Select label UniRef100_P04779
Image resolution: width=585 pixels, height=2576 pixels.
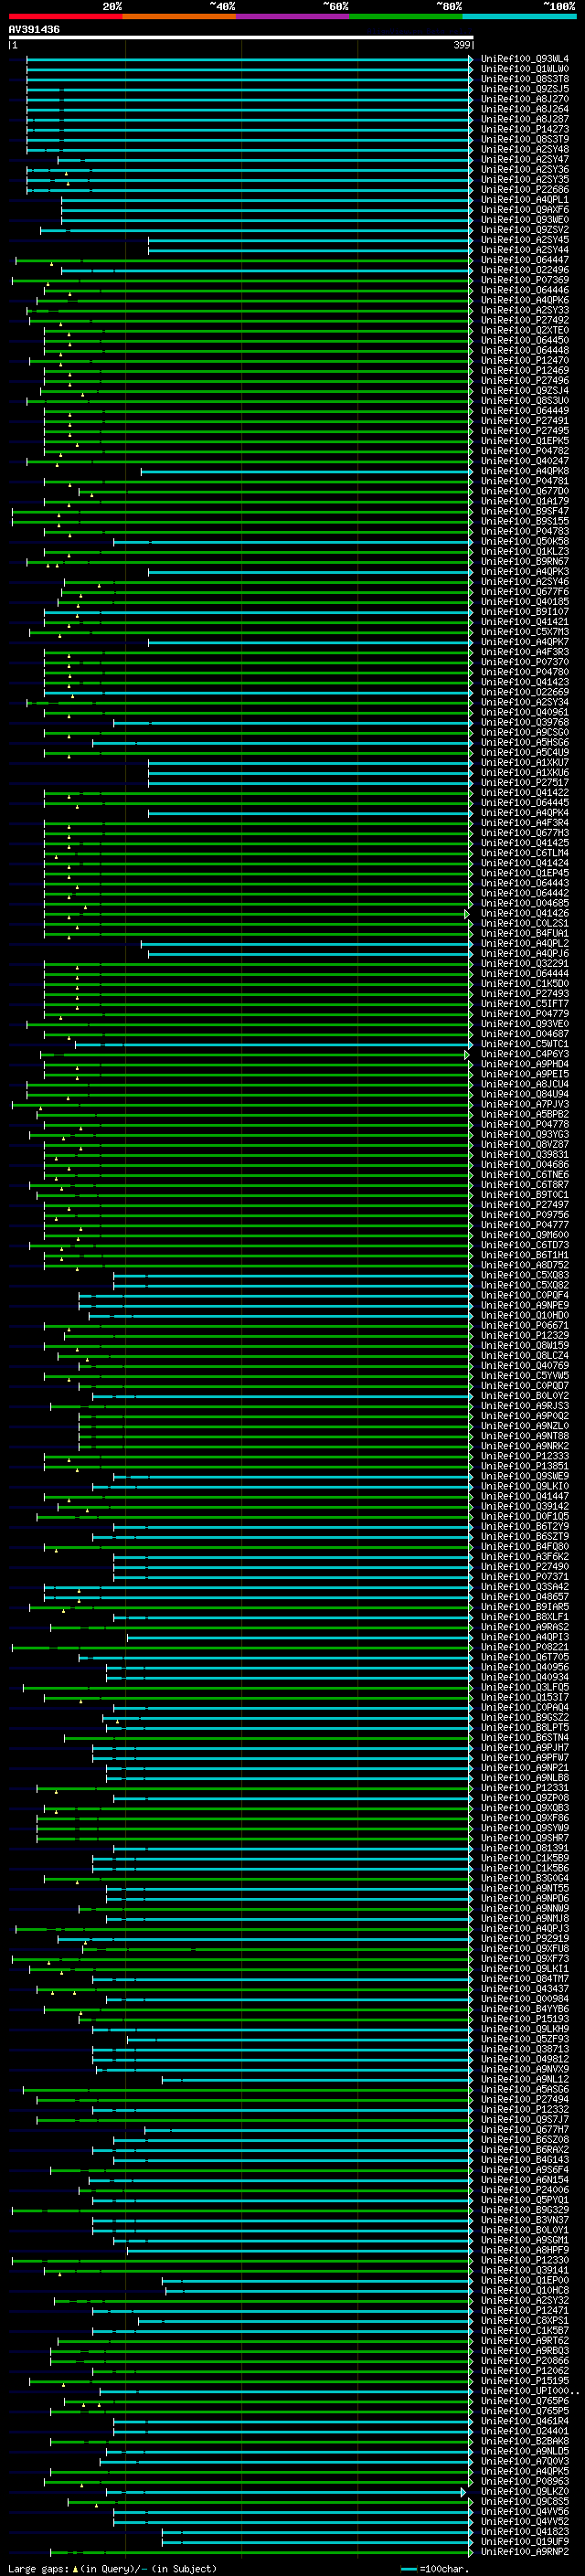coord(525,1014)
